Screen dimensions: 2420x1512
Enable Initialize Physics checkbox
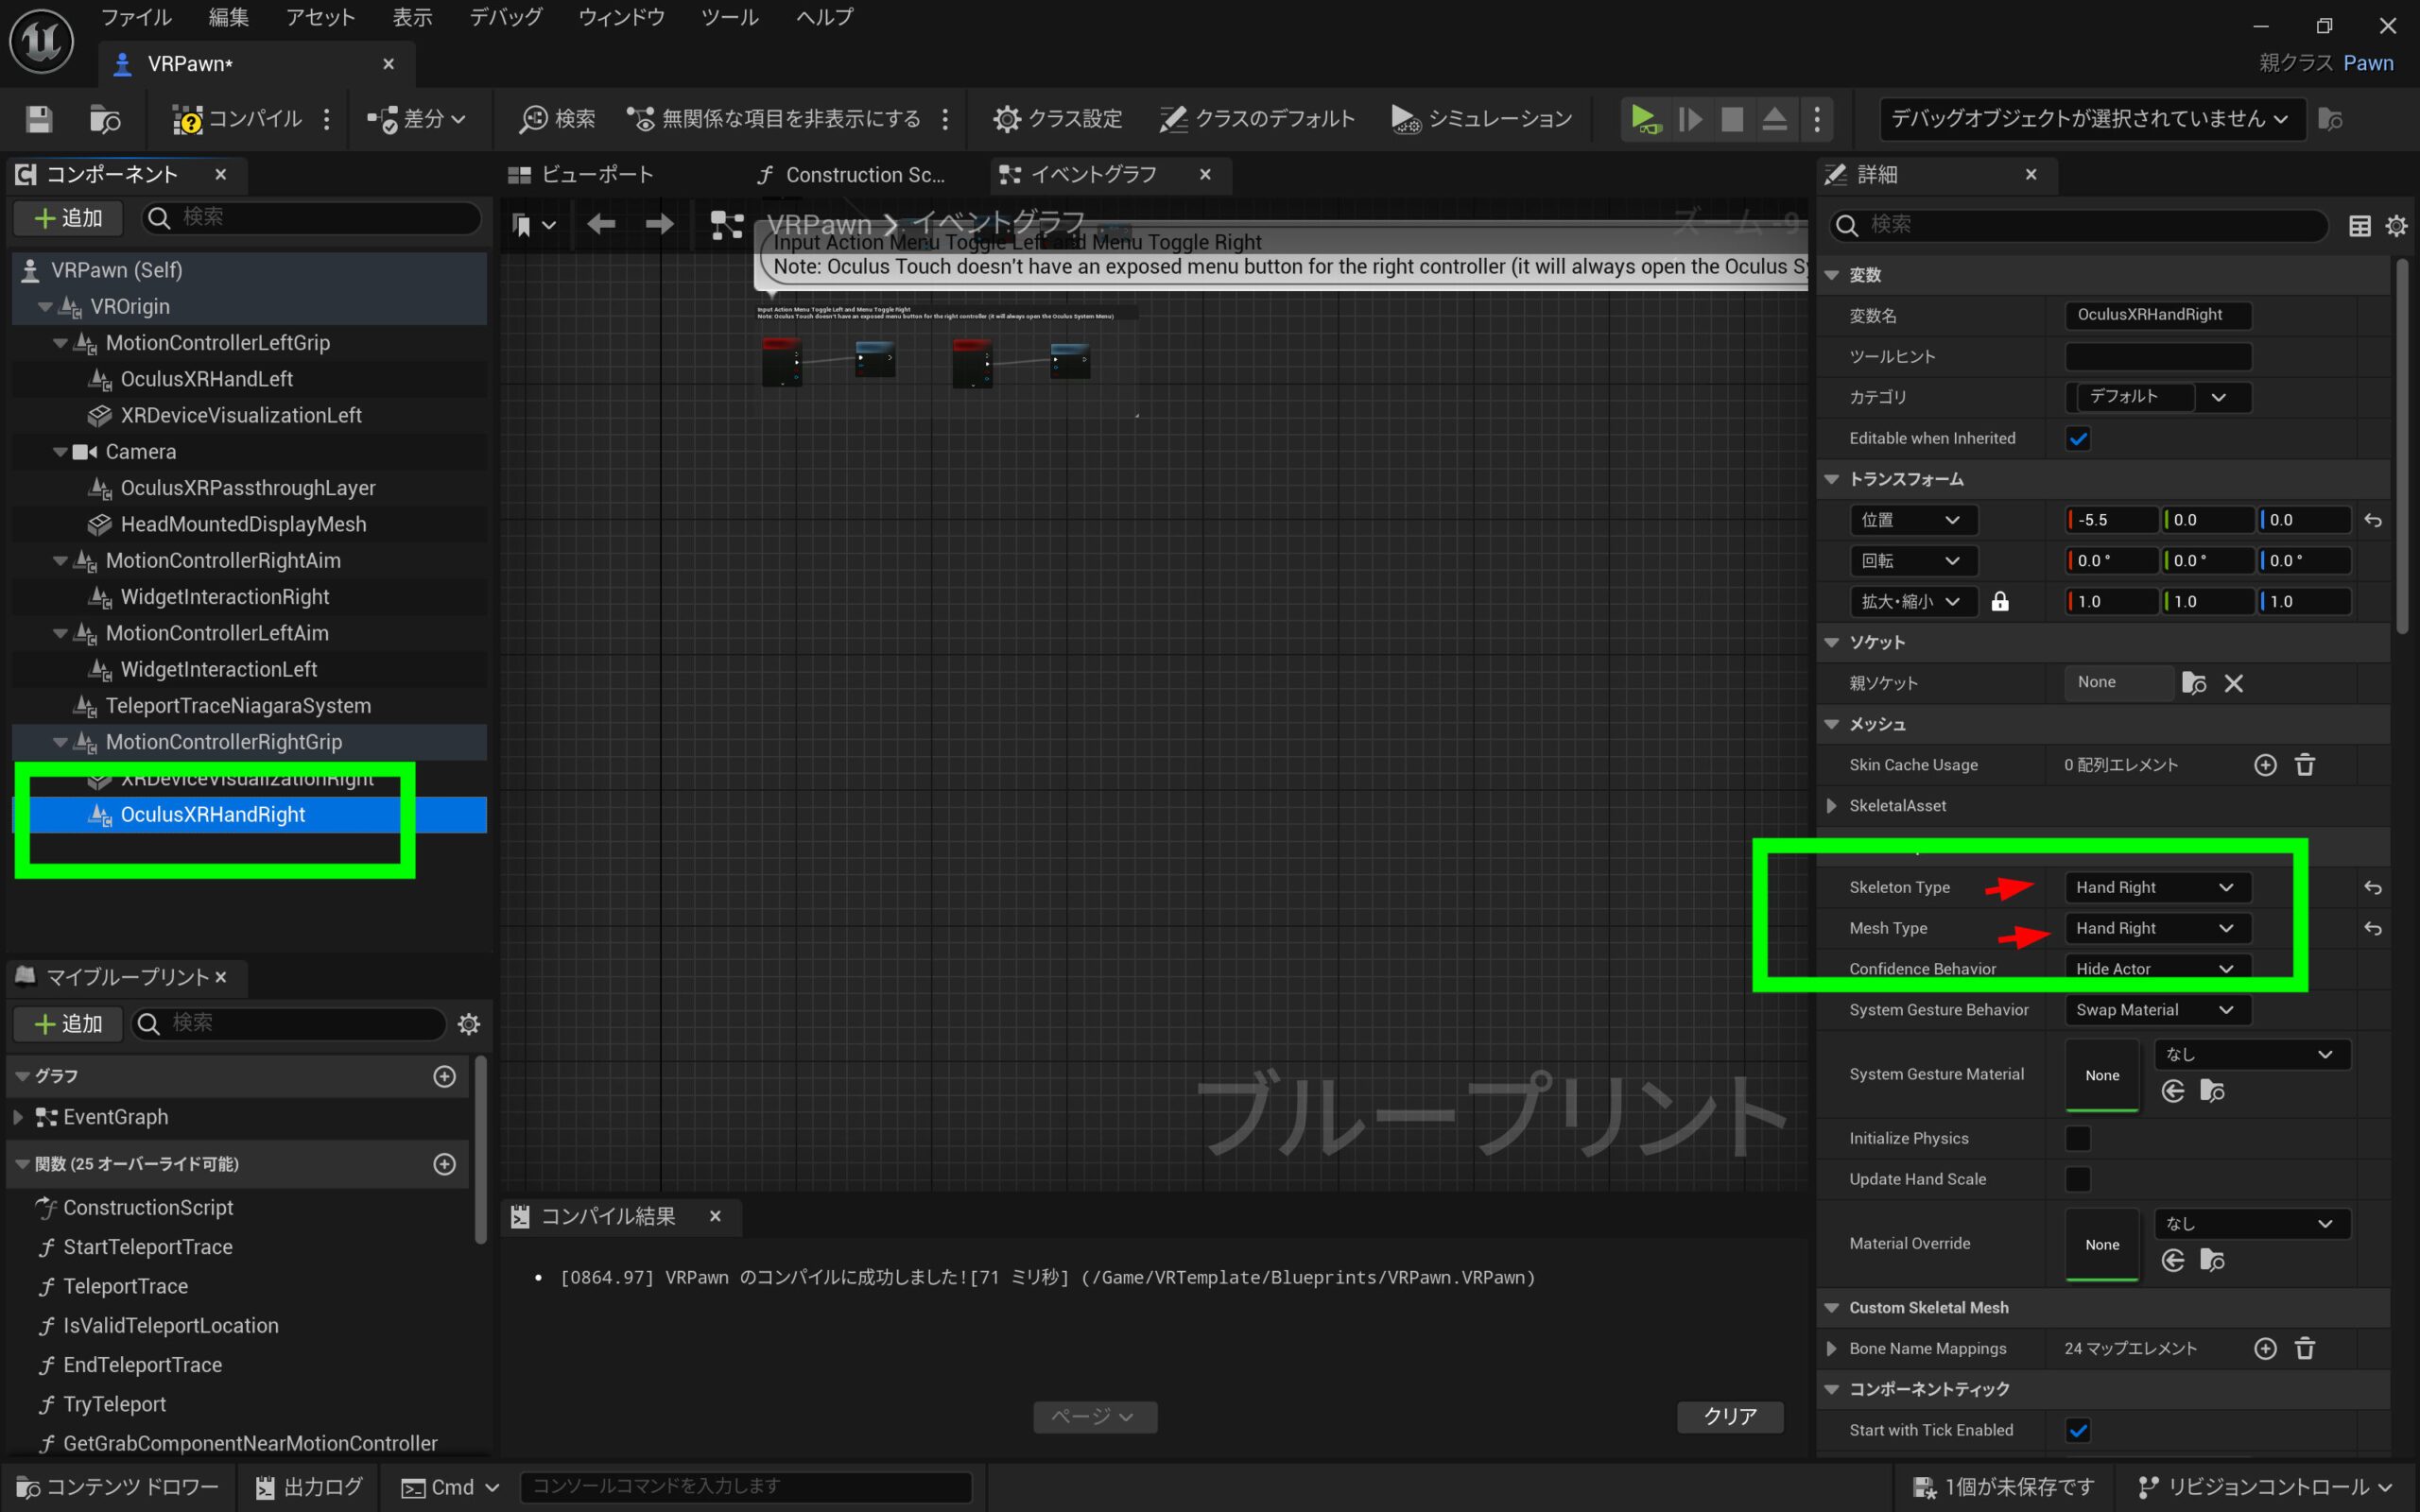point(2077,1138)
